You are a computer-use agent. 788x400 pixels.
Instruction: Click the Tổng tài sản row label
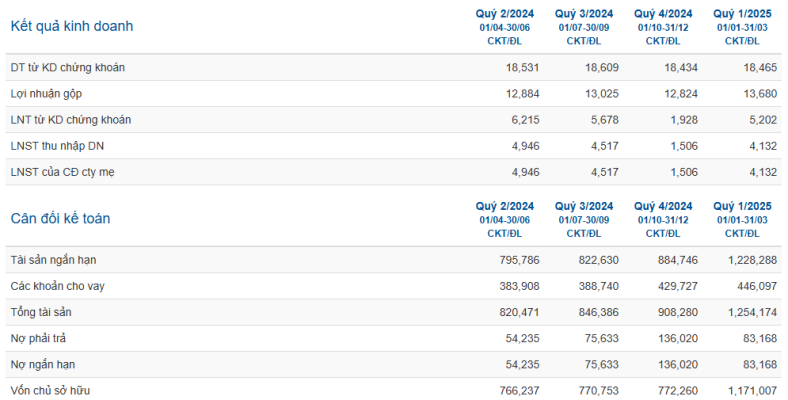tap(41, 313)
